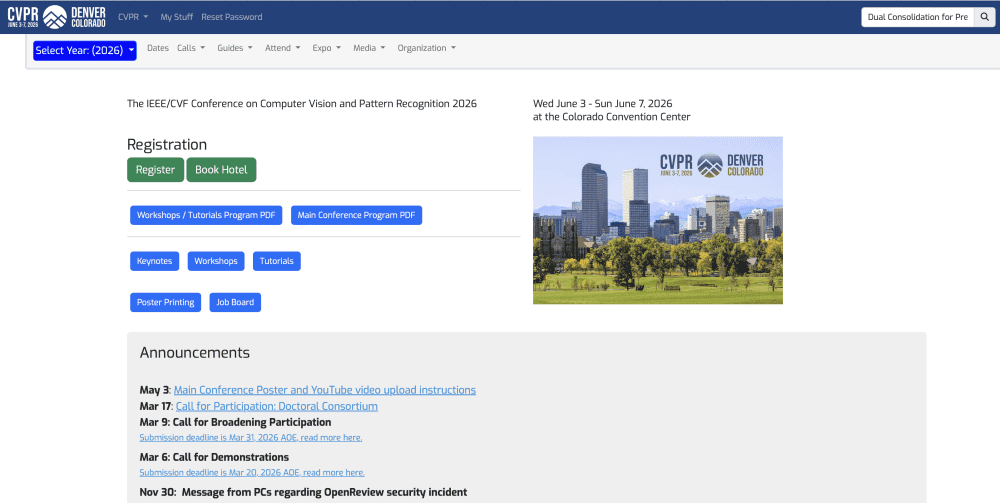The height and width of the screenshot is (503, 1000).
Task: Click the Book Hotel button
Action: coord(221,170)
